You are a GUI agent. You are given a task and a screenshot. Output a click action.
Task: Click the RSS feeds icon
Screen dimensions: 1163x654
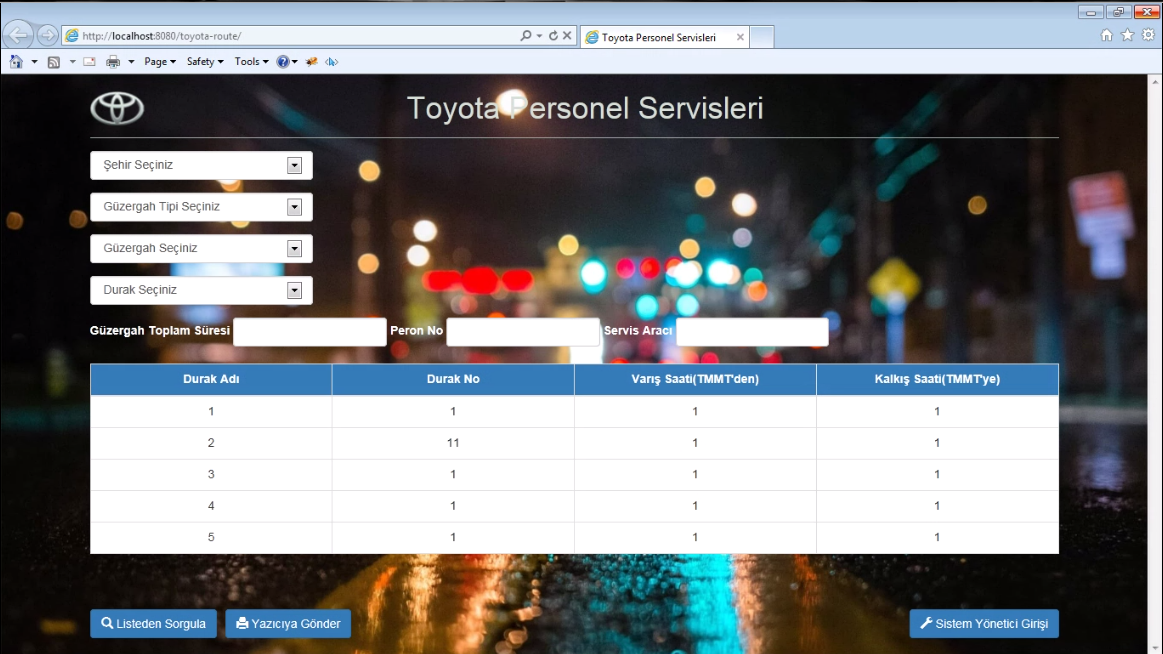tap(53, 62)
